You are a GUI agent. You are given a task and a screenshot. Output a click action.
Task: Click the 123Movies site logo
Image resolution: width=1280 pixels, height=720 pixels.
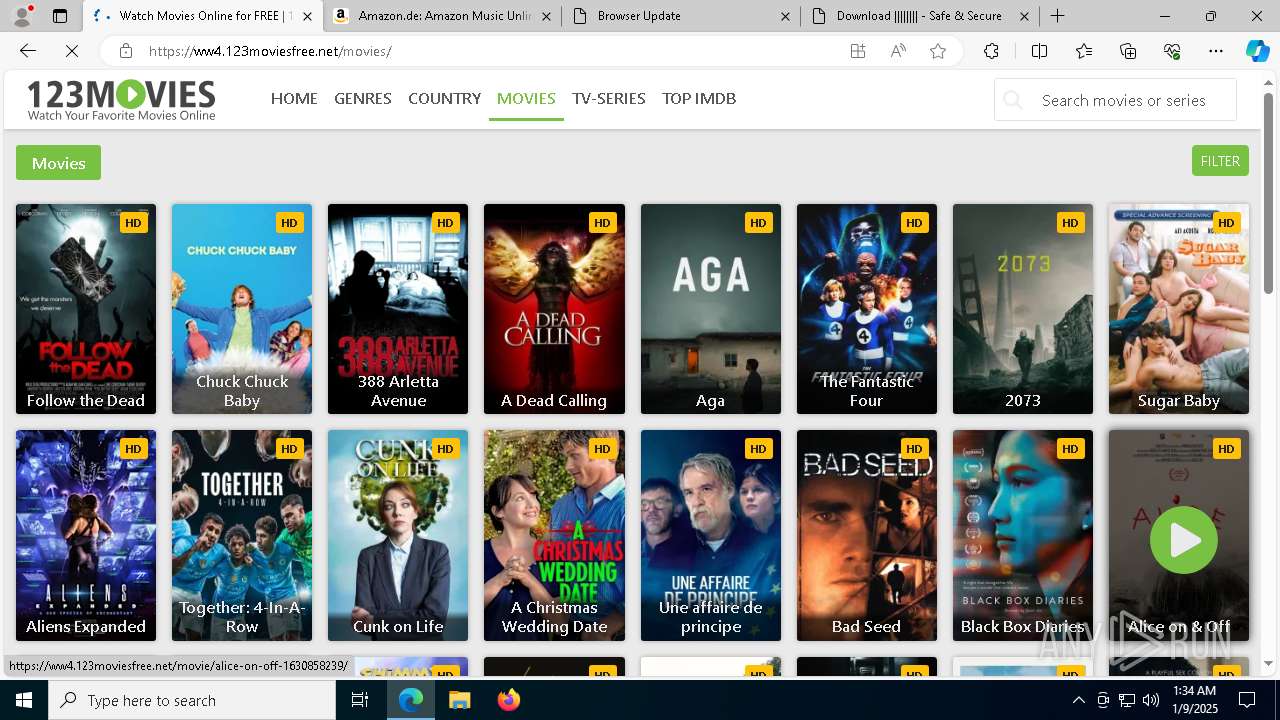click(121, 99)
